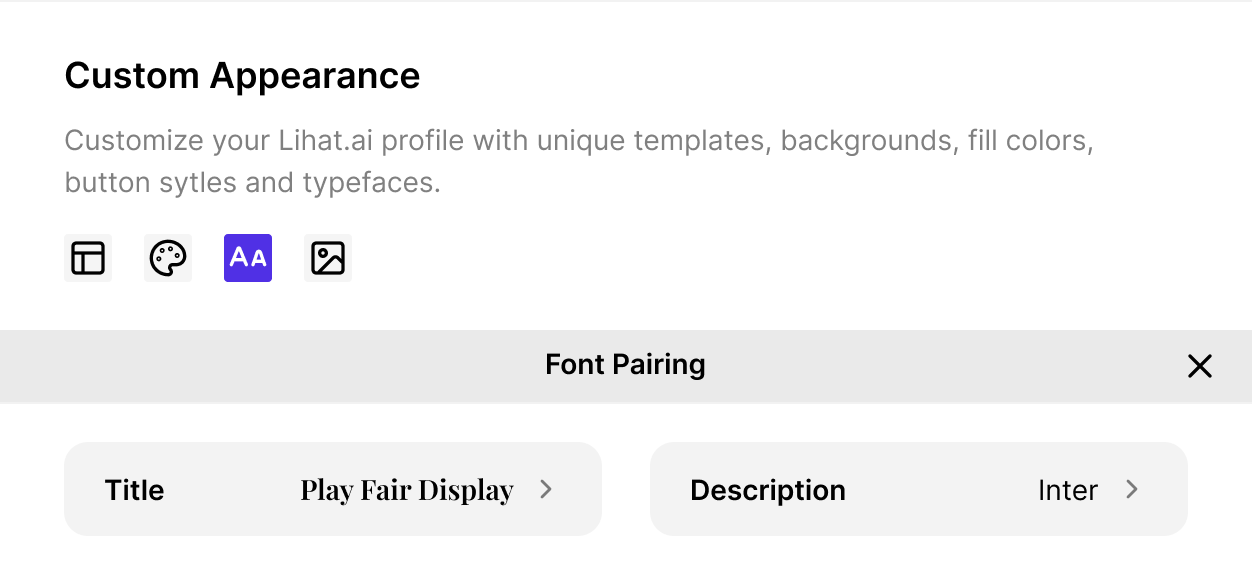Expand the Title font chevron arrow

point(546,489)
